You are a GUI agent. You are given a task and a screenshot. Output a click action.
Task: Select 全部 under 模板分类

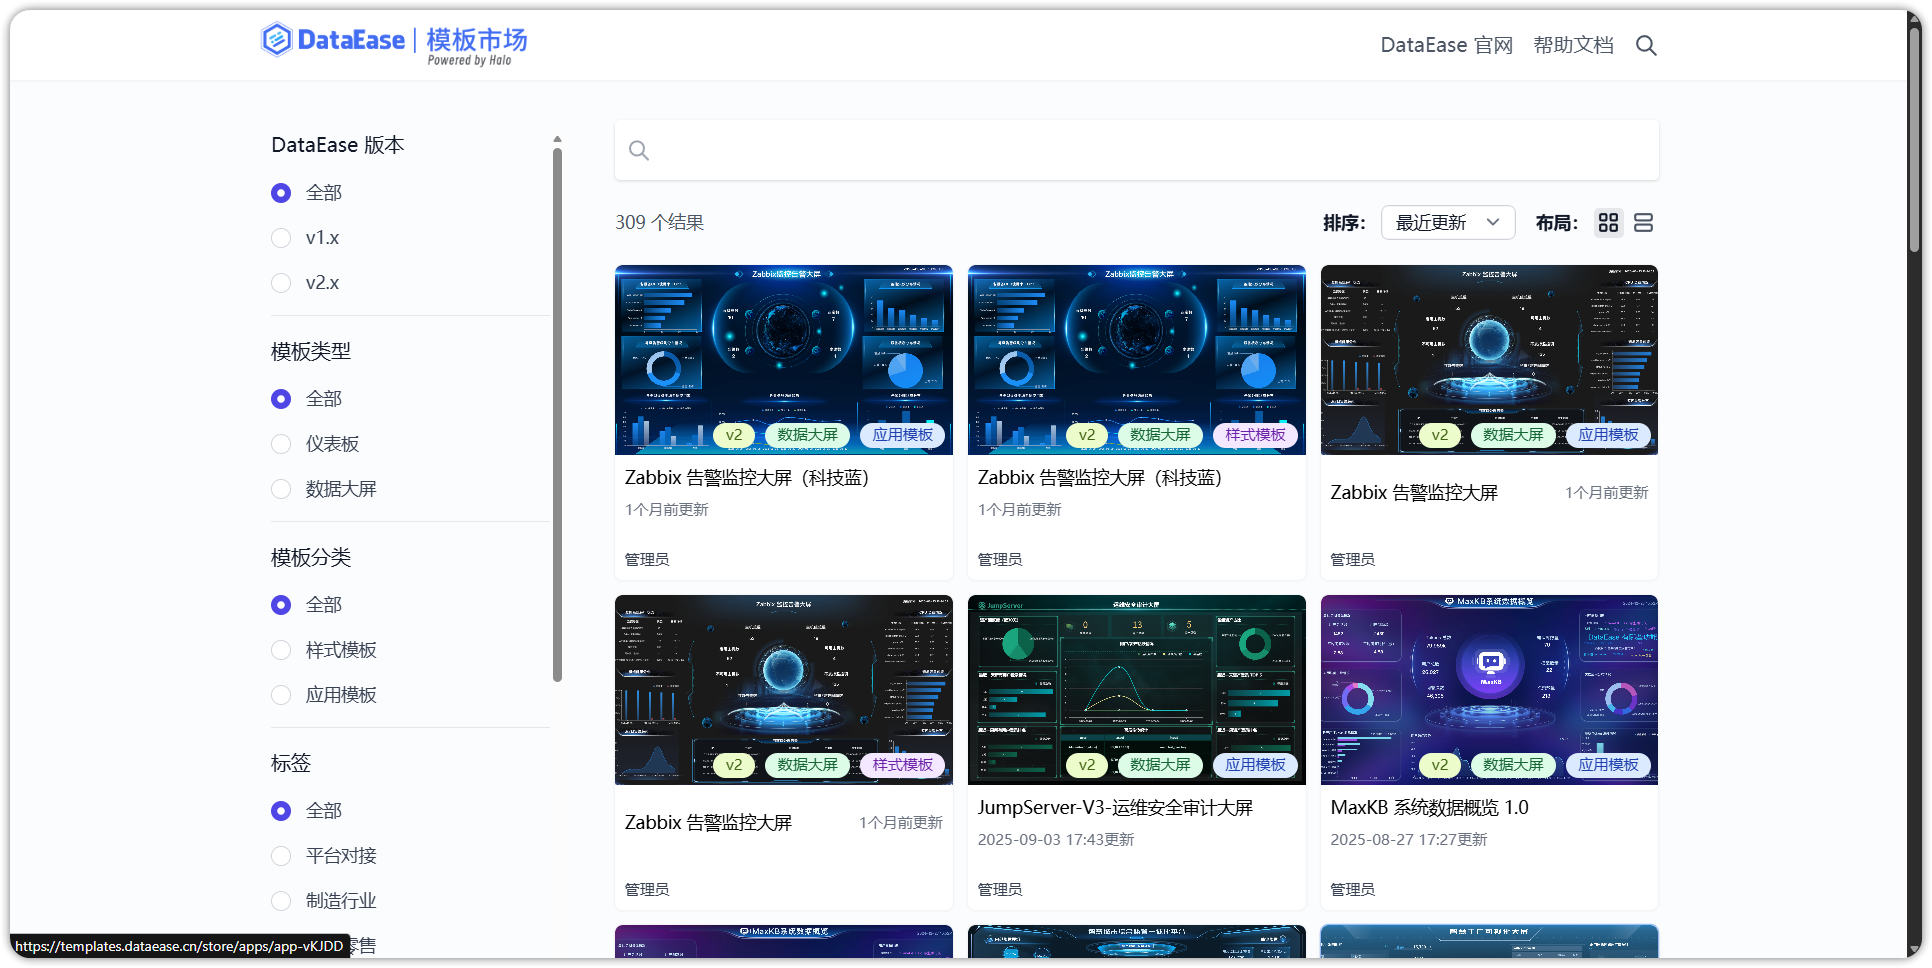click(281, 605)
